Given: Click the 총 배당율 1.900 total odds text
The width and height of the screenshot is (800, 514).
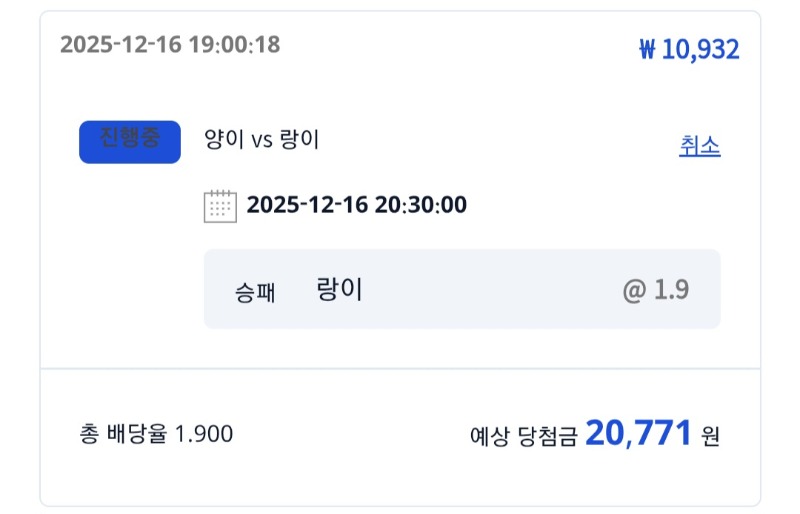Looking at the screenshot, I should 156,434.
